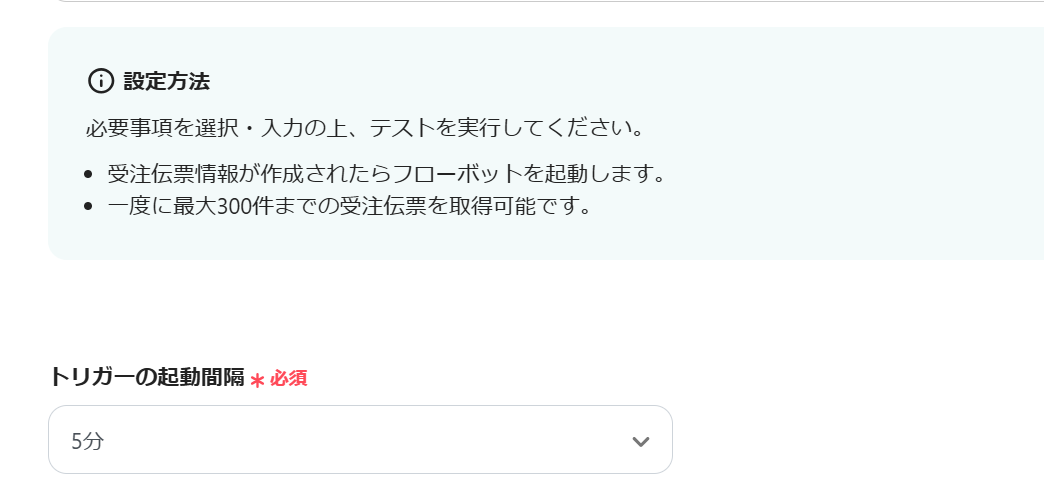
Task: Click the bullet text starting 一度に最大300件
Action: click(x=350, y=207)
